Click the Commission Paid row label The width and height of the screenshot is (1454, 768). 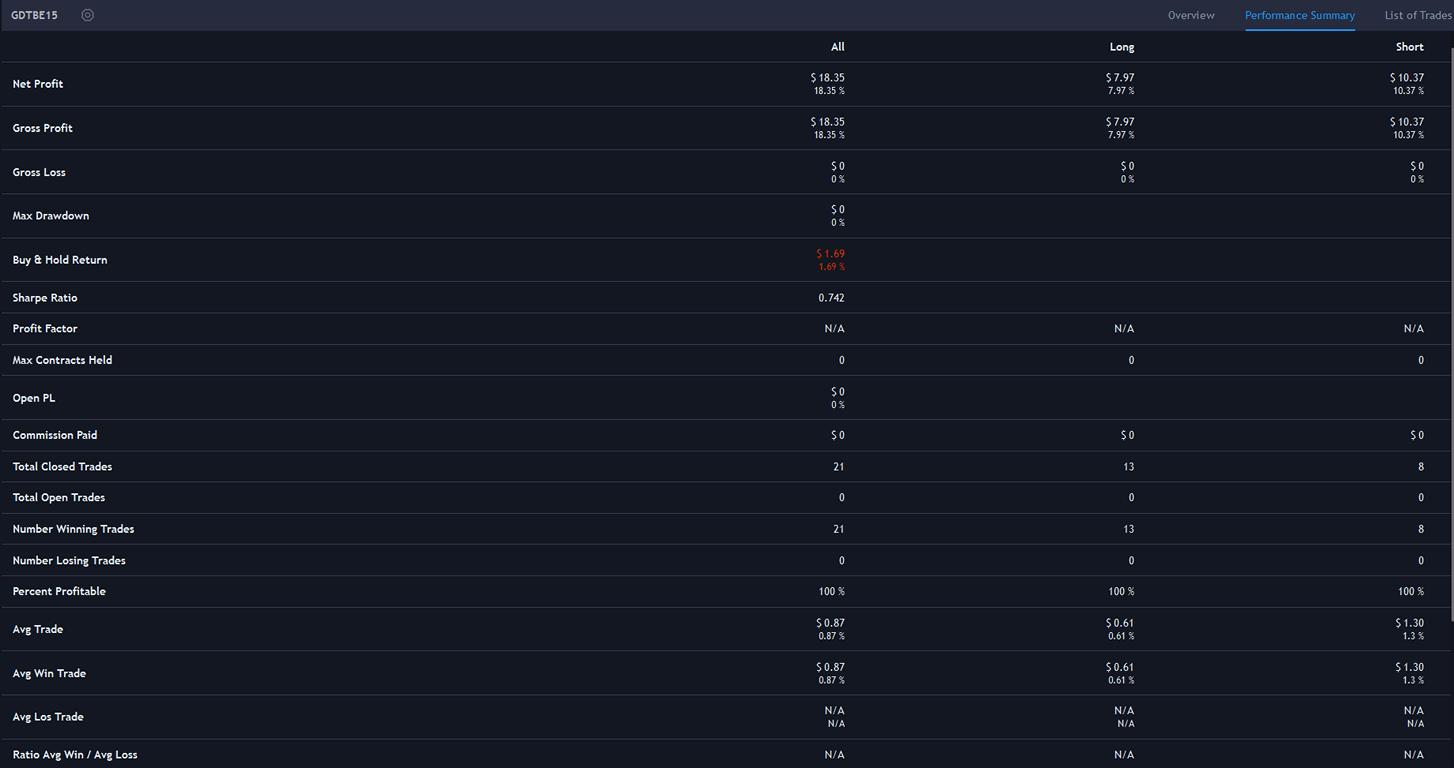(55, 435)
